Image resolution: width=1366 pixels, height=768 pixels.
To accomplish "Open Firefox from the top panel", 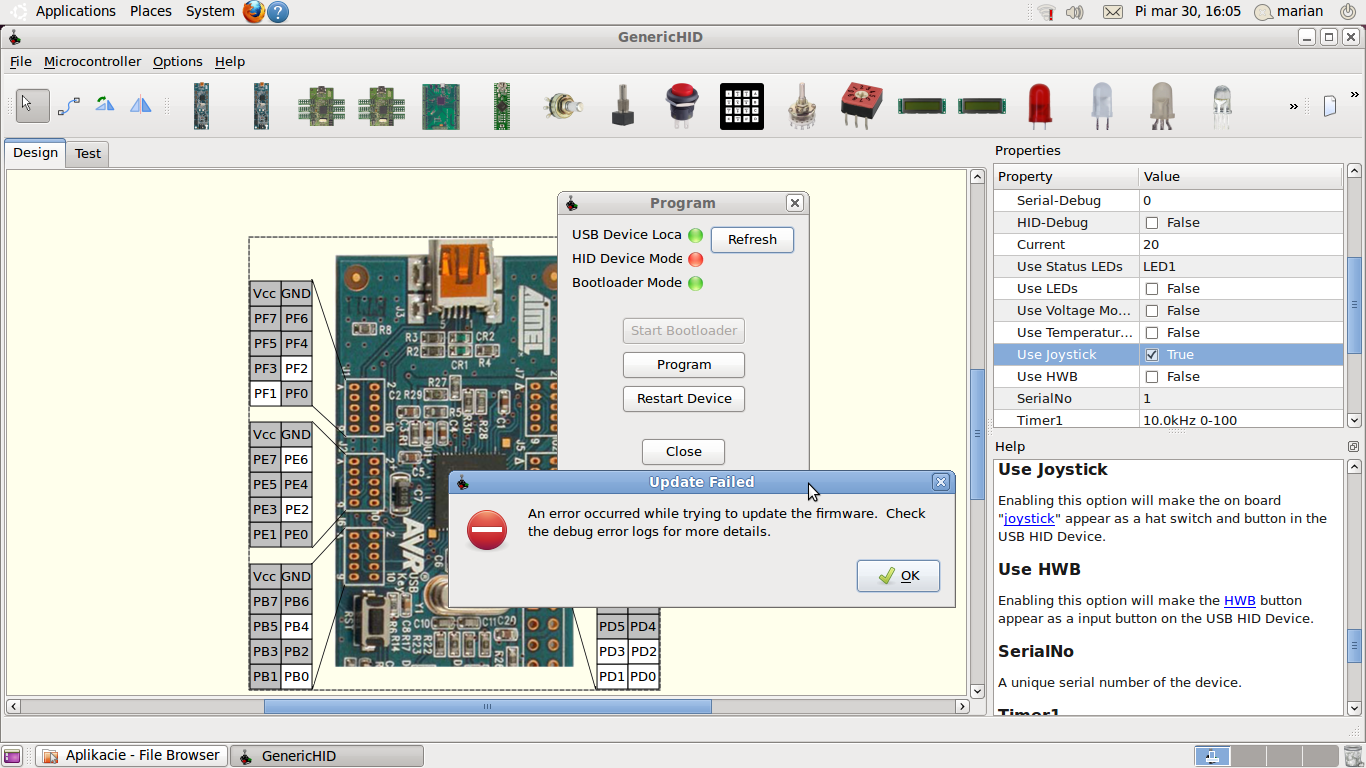I will 254,12.
